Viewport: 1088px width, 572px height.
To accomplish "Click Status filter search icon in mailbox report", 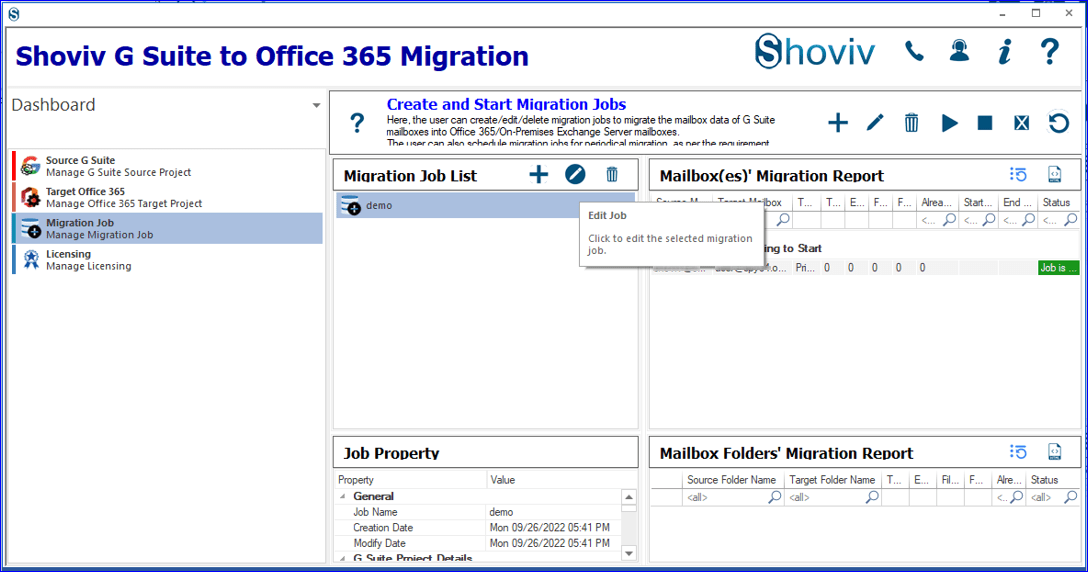I will (x=1071, y=220).
